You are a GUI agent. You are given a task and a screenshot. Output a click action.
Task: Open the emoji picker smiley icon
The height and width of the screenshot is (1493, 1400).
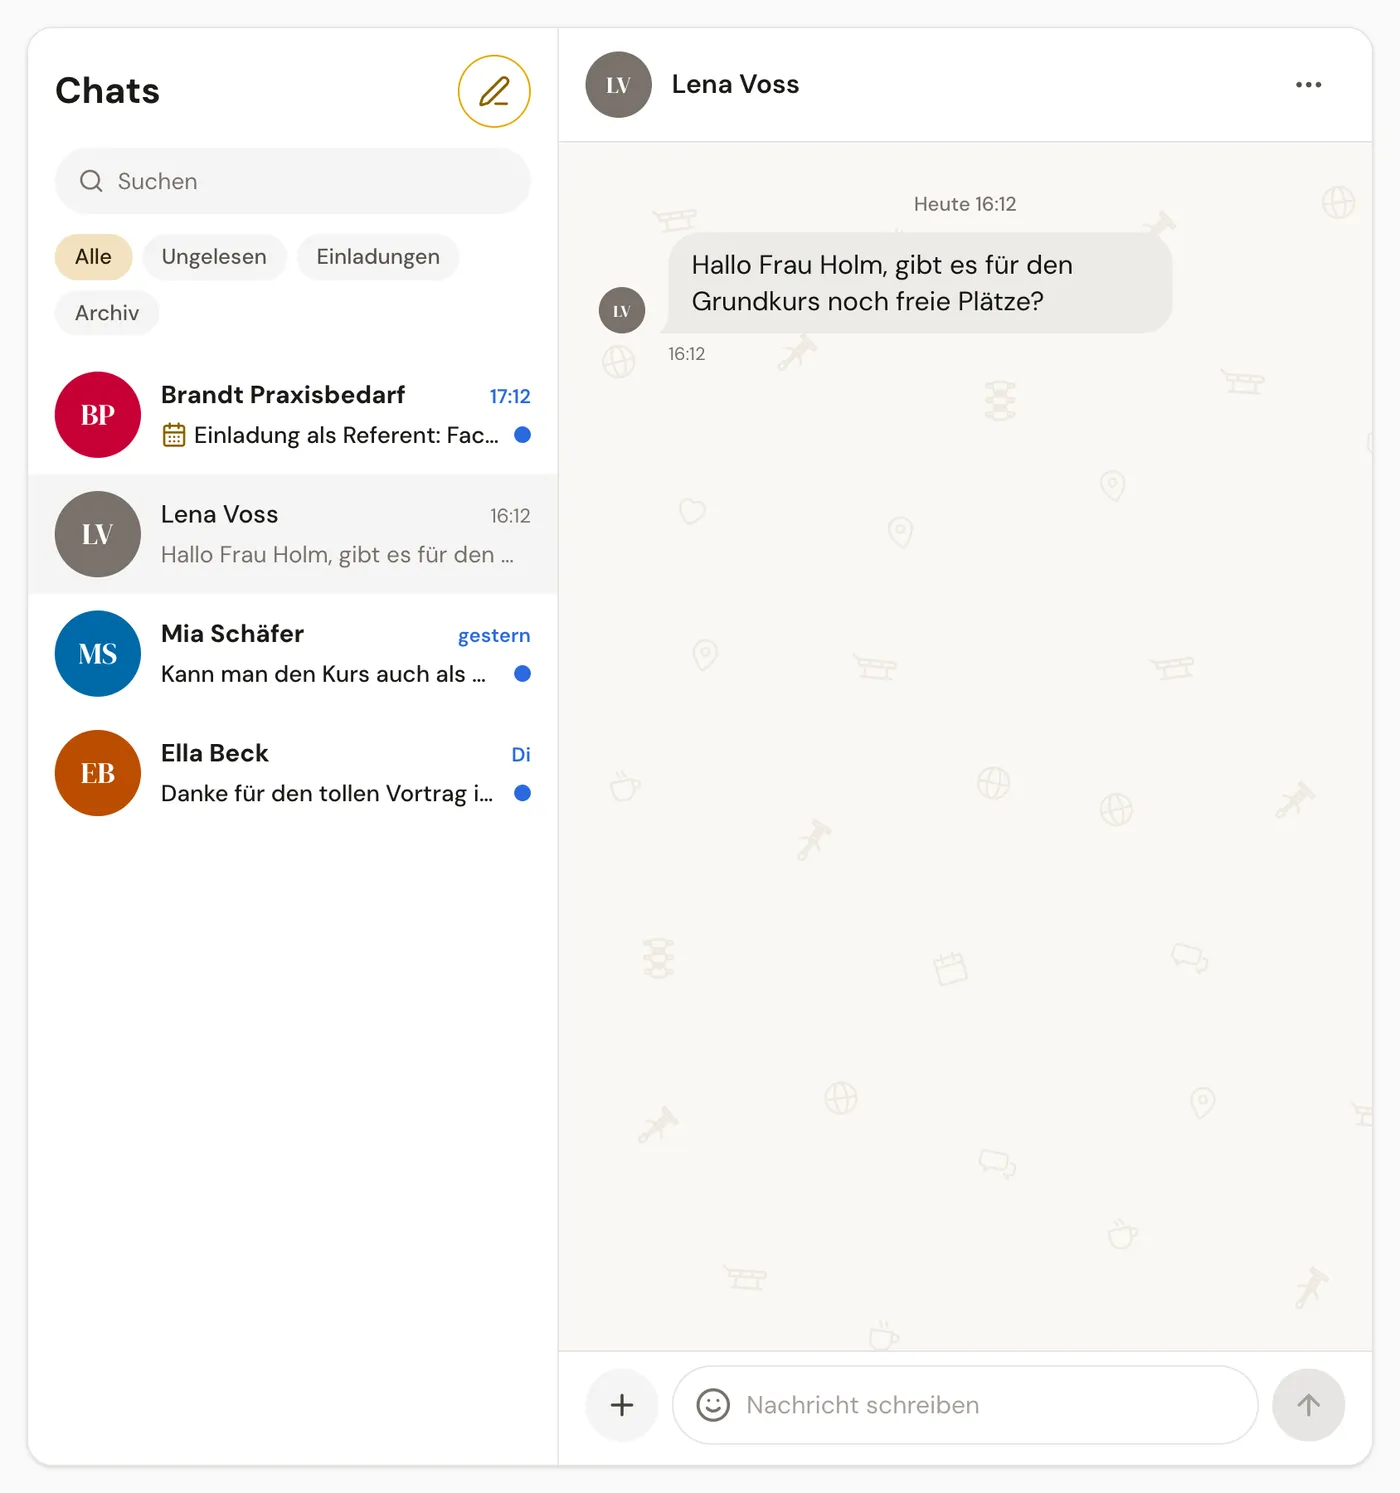[x=713, y=1405]
